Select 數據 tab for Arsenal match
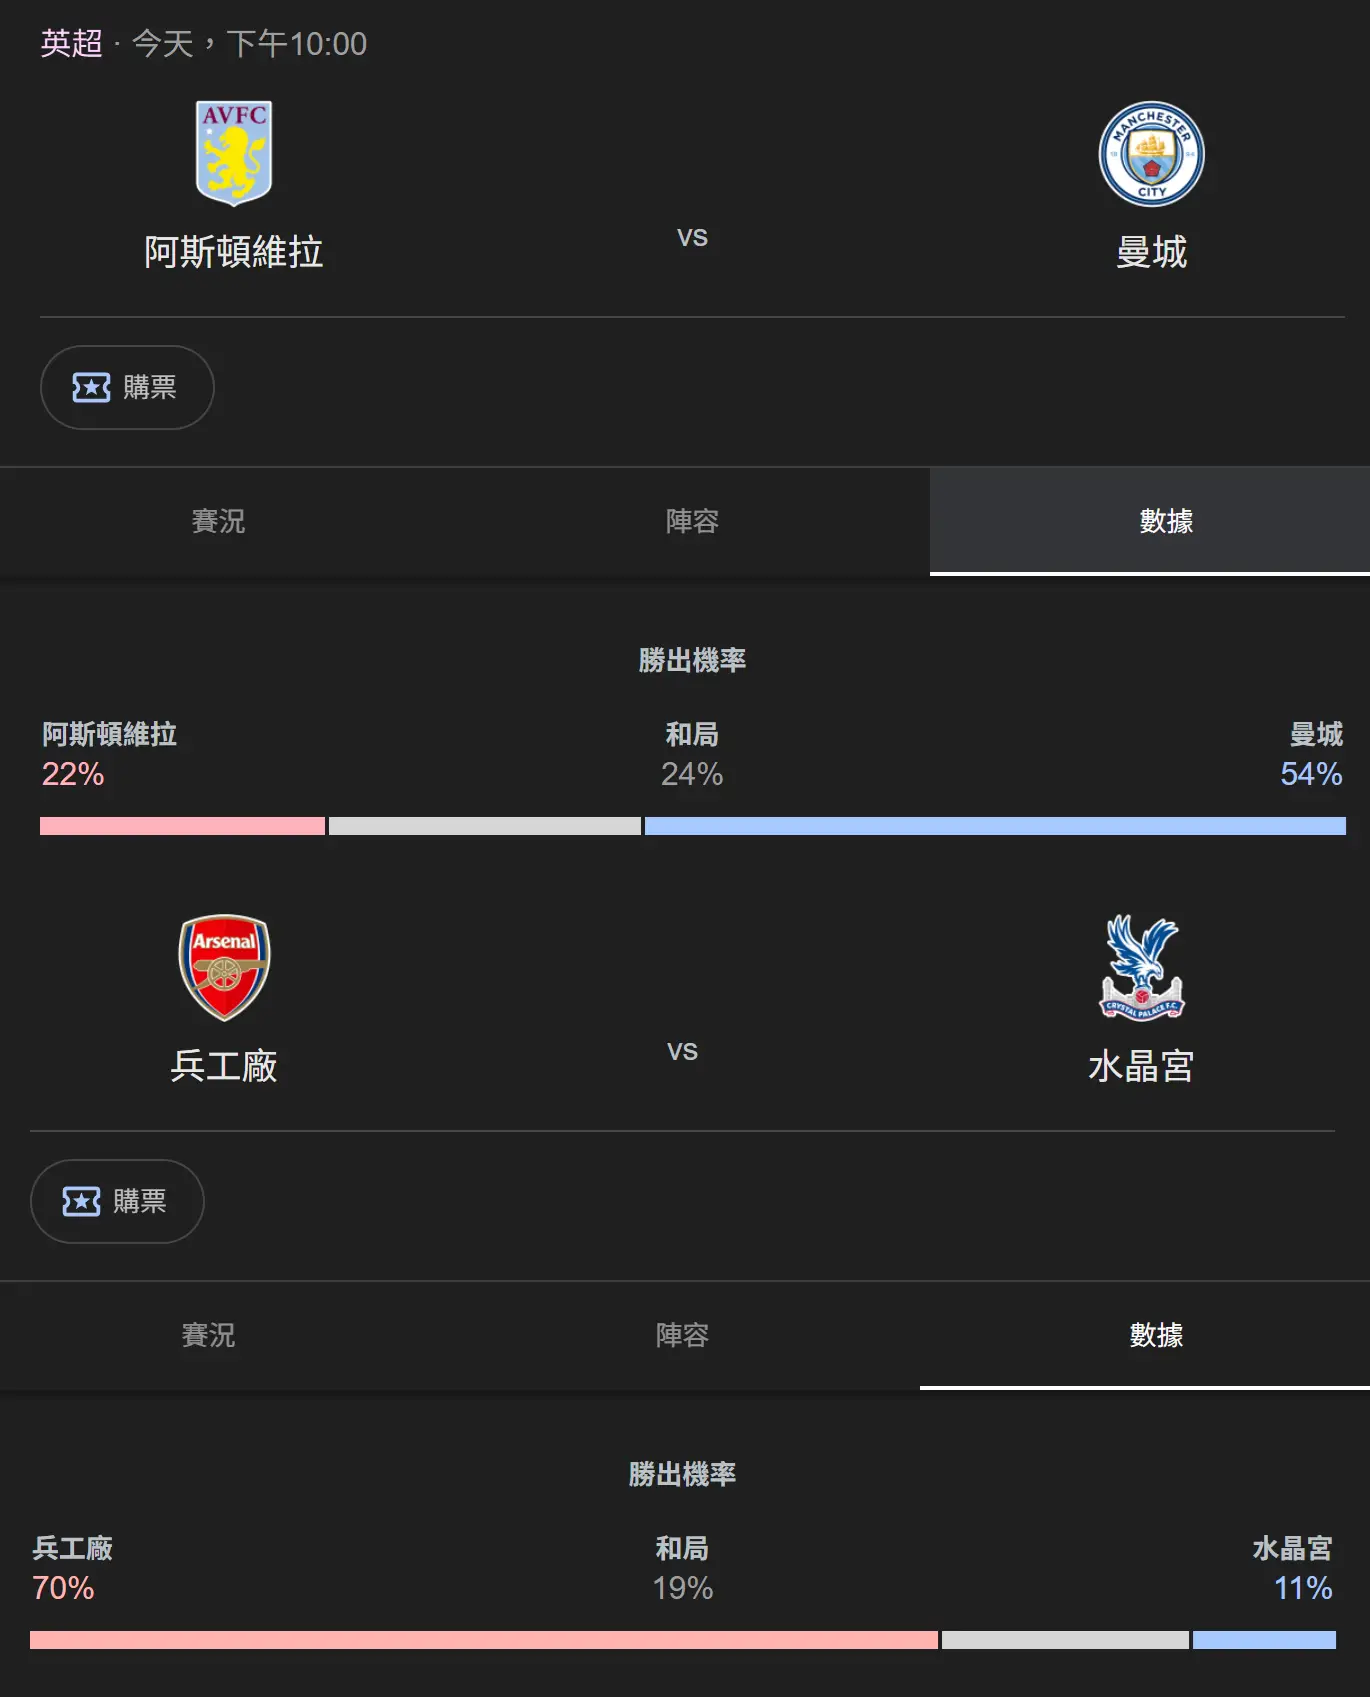This screenshot has height=1697, width=1370. click(x=1156, y=1335)
